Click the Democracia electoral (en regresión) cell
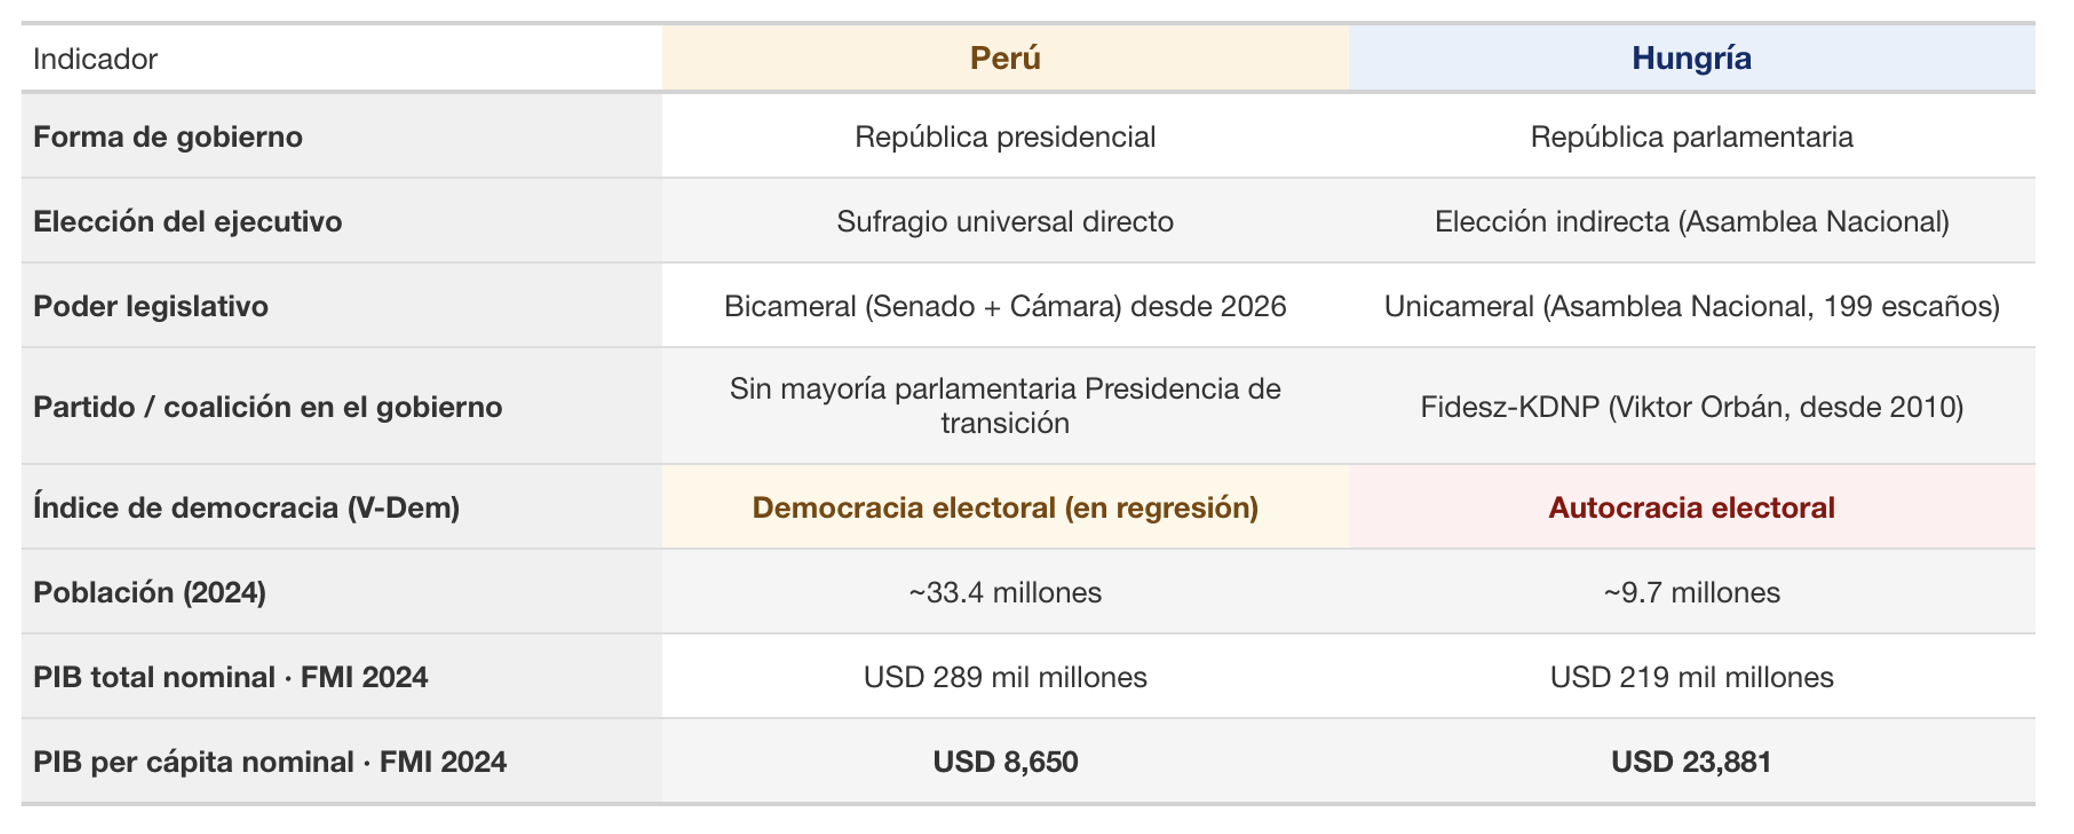This screenshot has width=2074, height=834. [x=1004, y=507]
